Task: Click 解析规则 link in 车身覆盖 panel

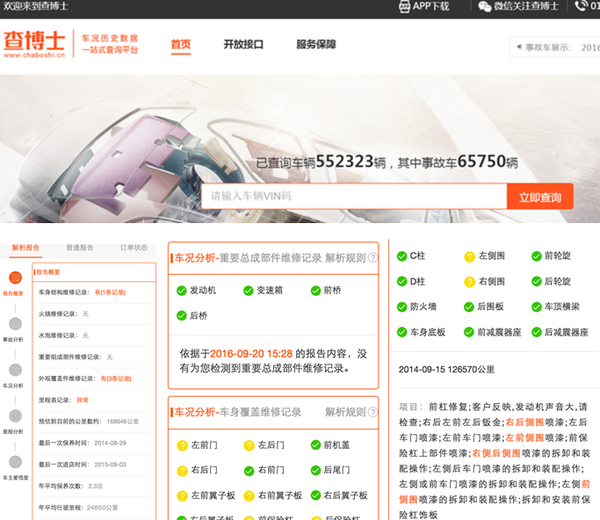Action: point(345,412)
